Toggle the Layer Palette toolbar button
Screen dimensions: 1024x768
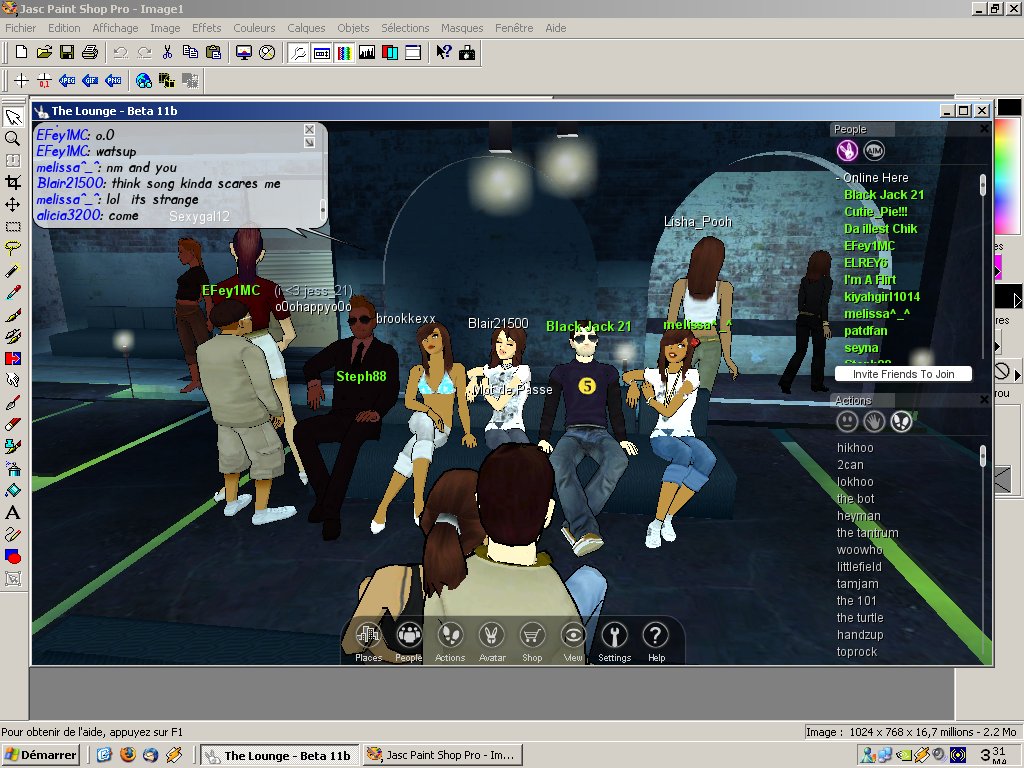click(390, 52)
